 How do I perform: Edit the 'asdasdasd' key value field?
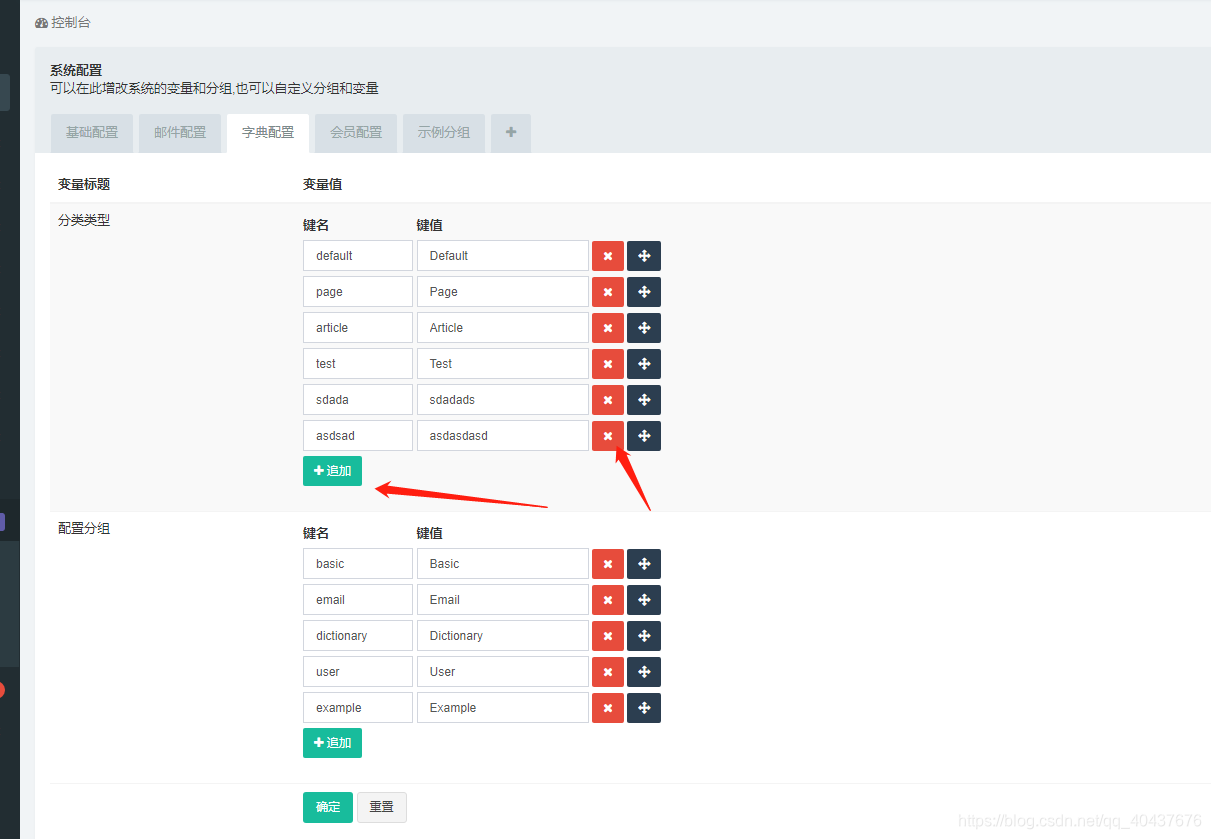click(x=503, y=436)
